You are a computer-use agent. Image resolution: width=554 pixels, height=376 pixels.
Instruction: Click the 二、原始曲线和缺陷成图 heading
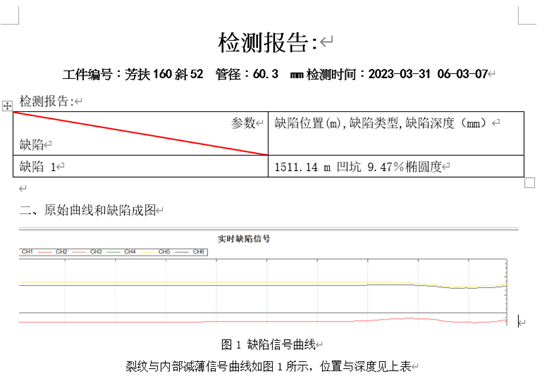[x=88, y=210]
